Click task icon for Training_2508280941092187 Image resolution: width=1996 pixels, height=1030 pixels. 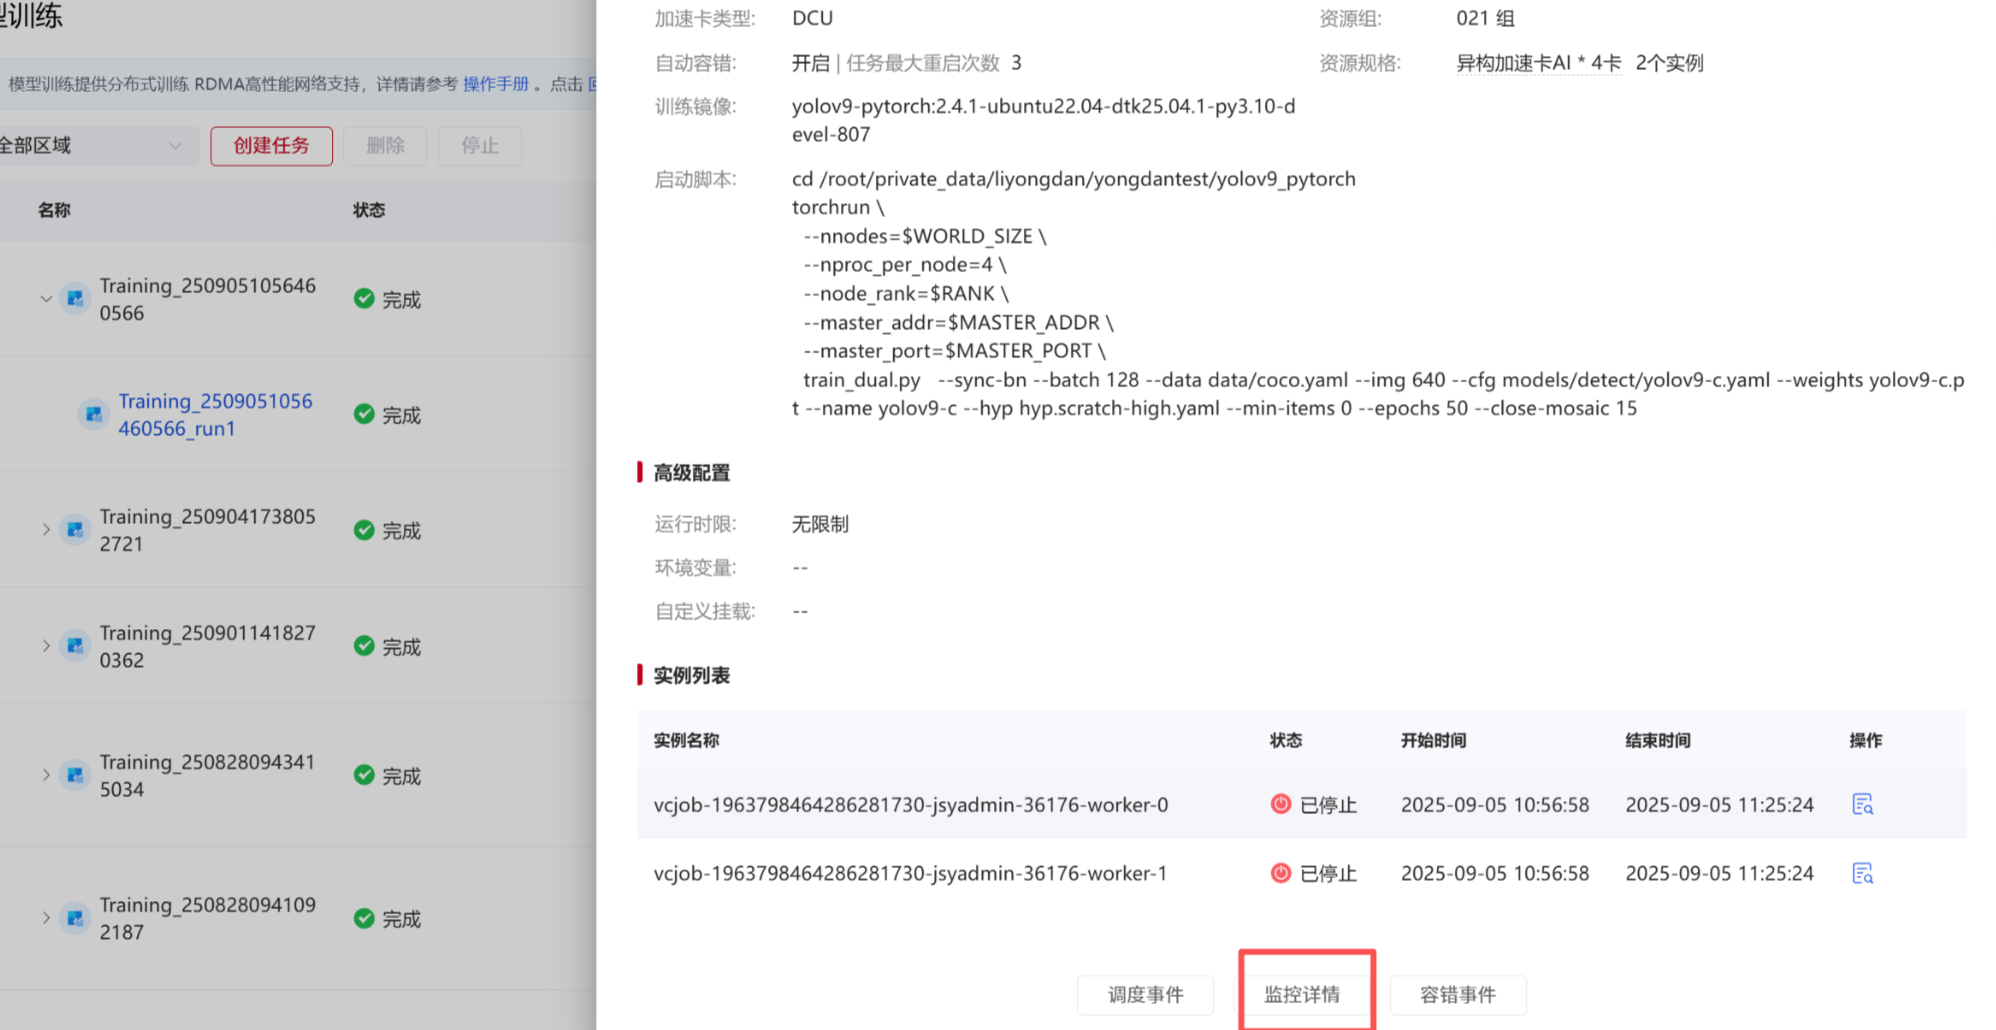(x=75, y=918)
